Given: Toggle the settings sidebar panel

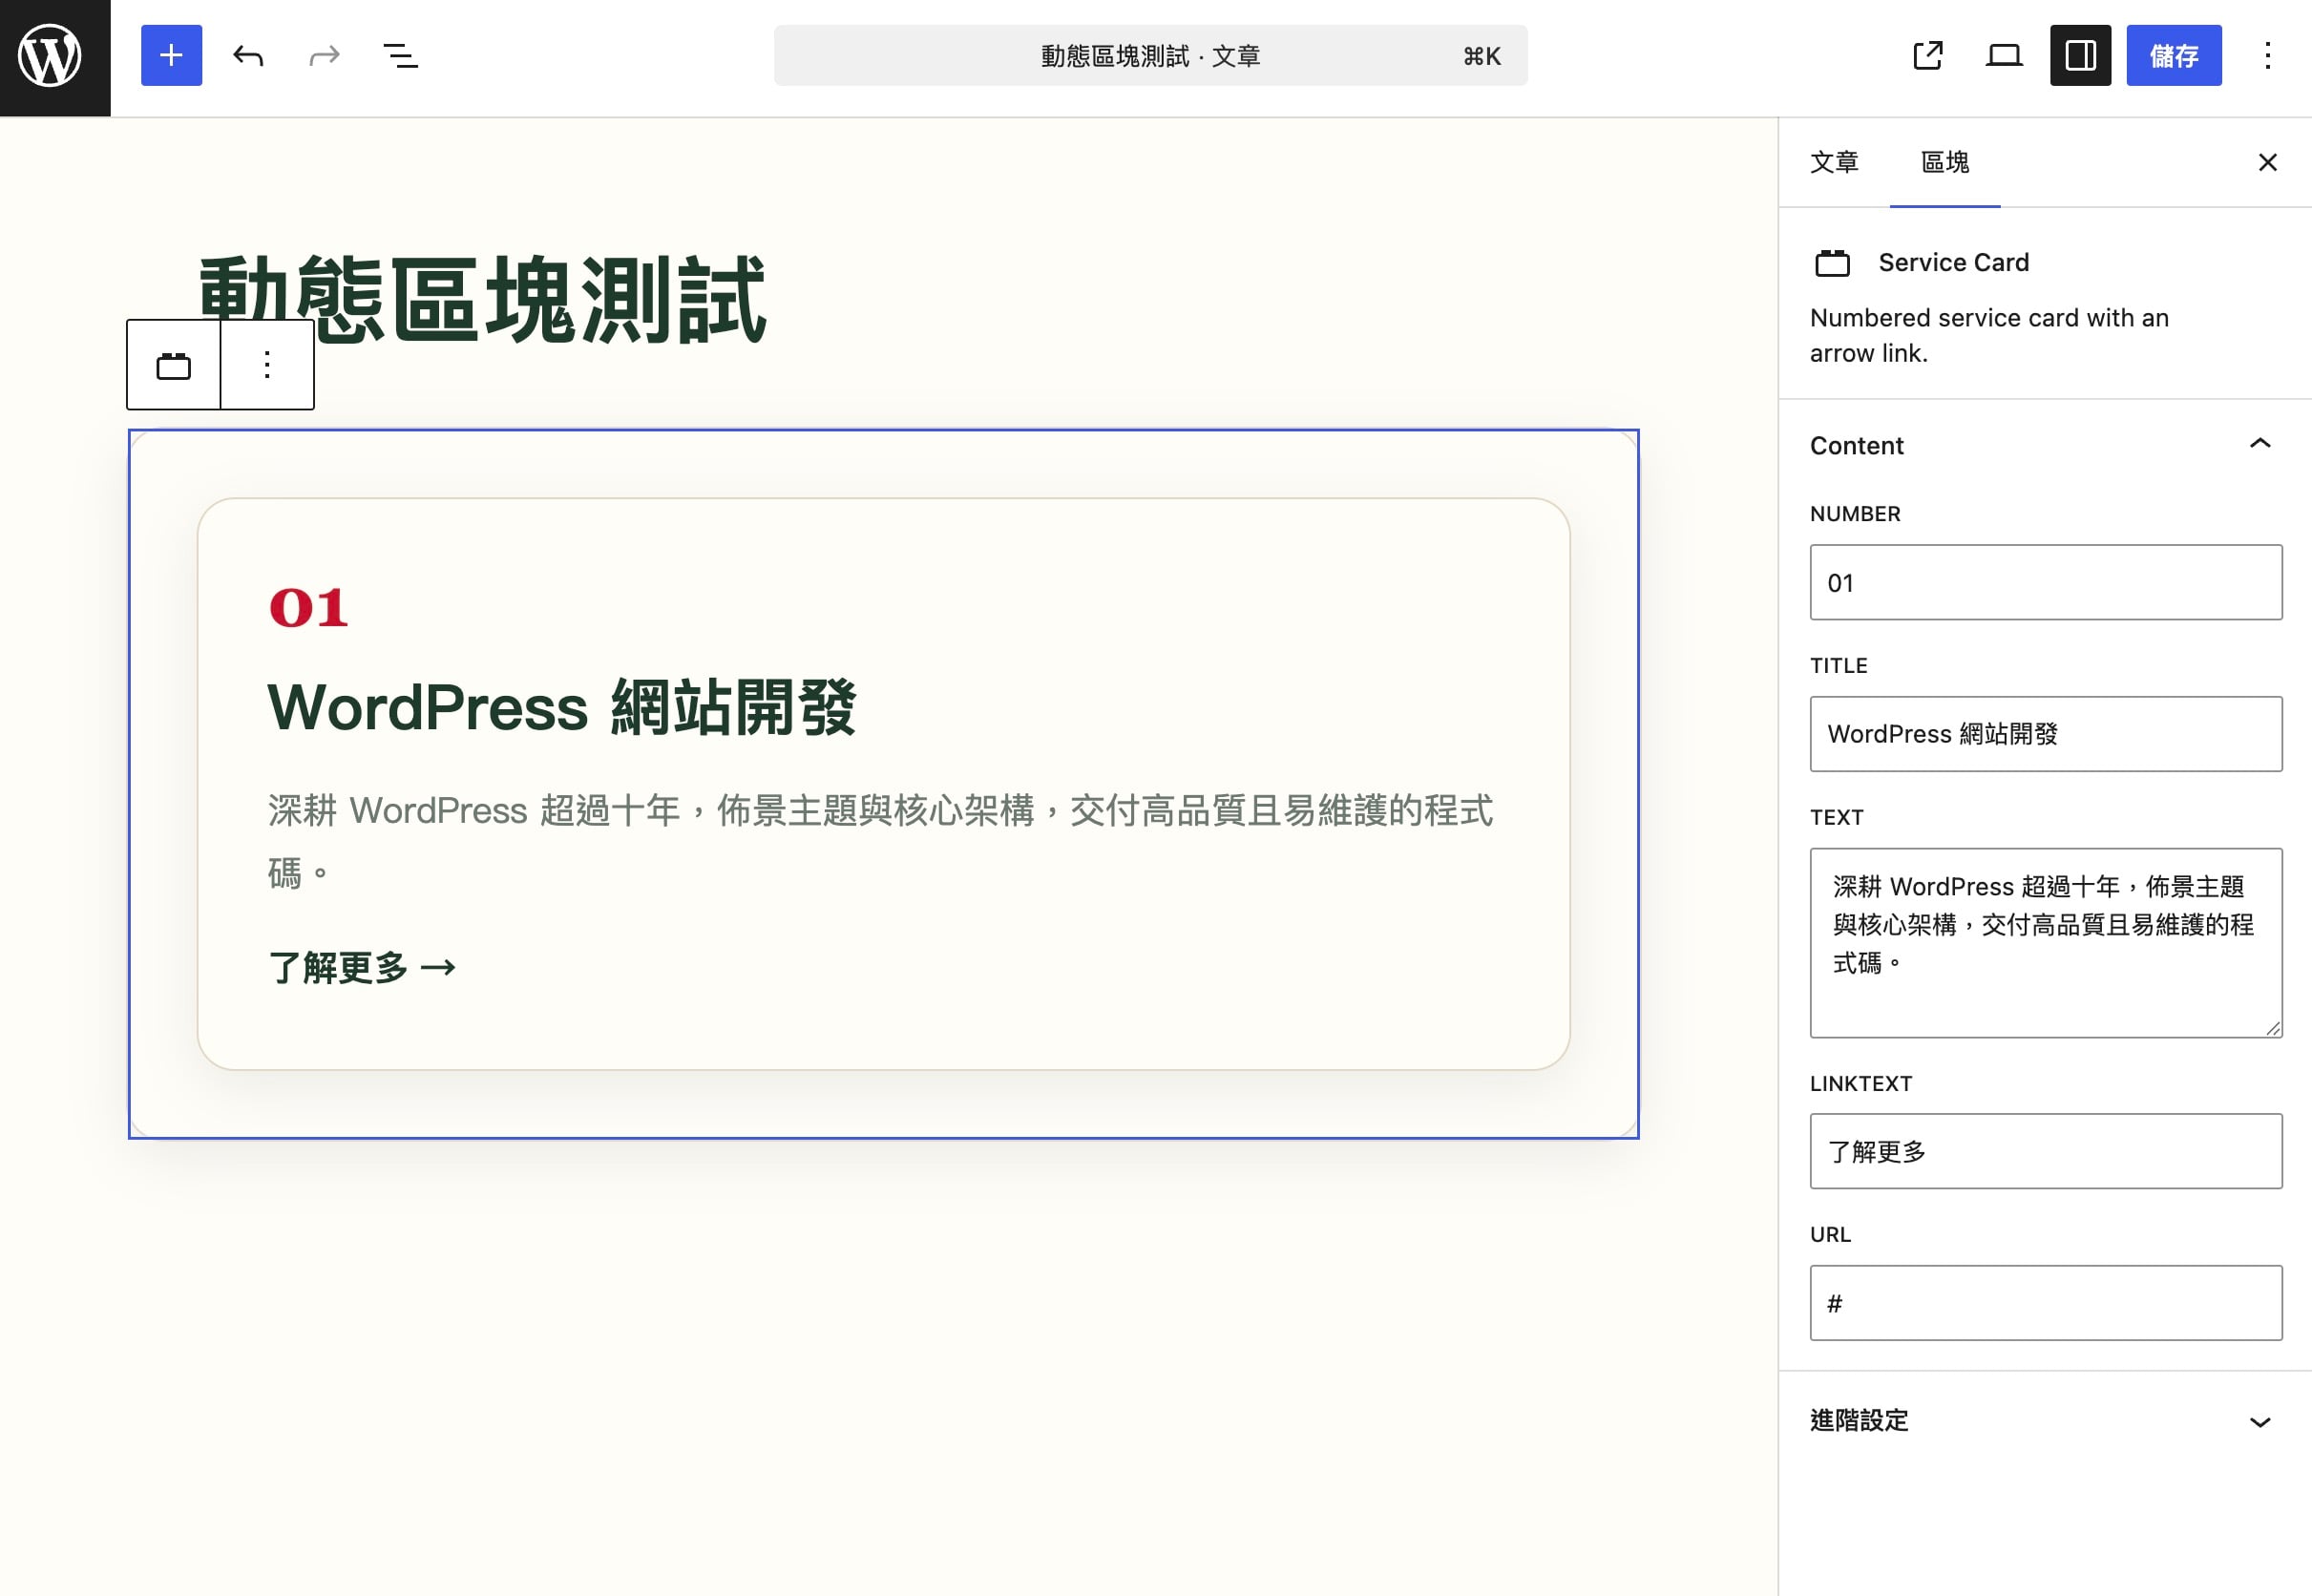Looking at the screenshot, I should pyautogui.click(x=2080, y=55).
